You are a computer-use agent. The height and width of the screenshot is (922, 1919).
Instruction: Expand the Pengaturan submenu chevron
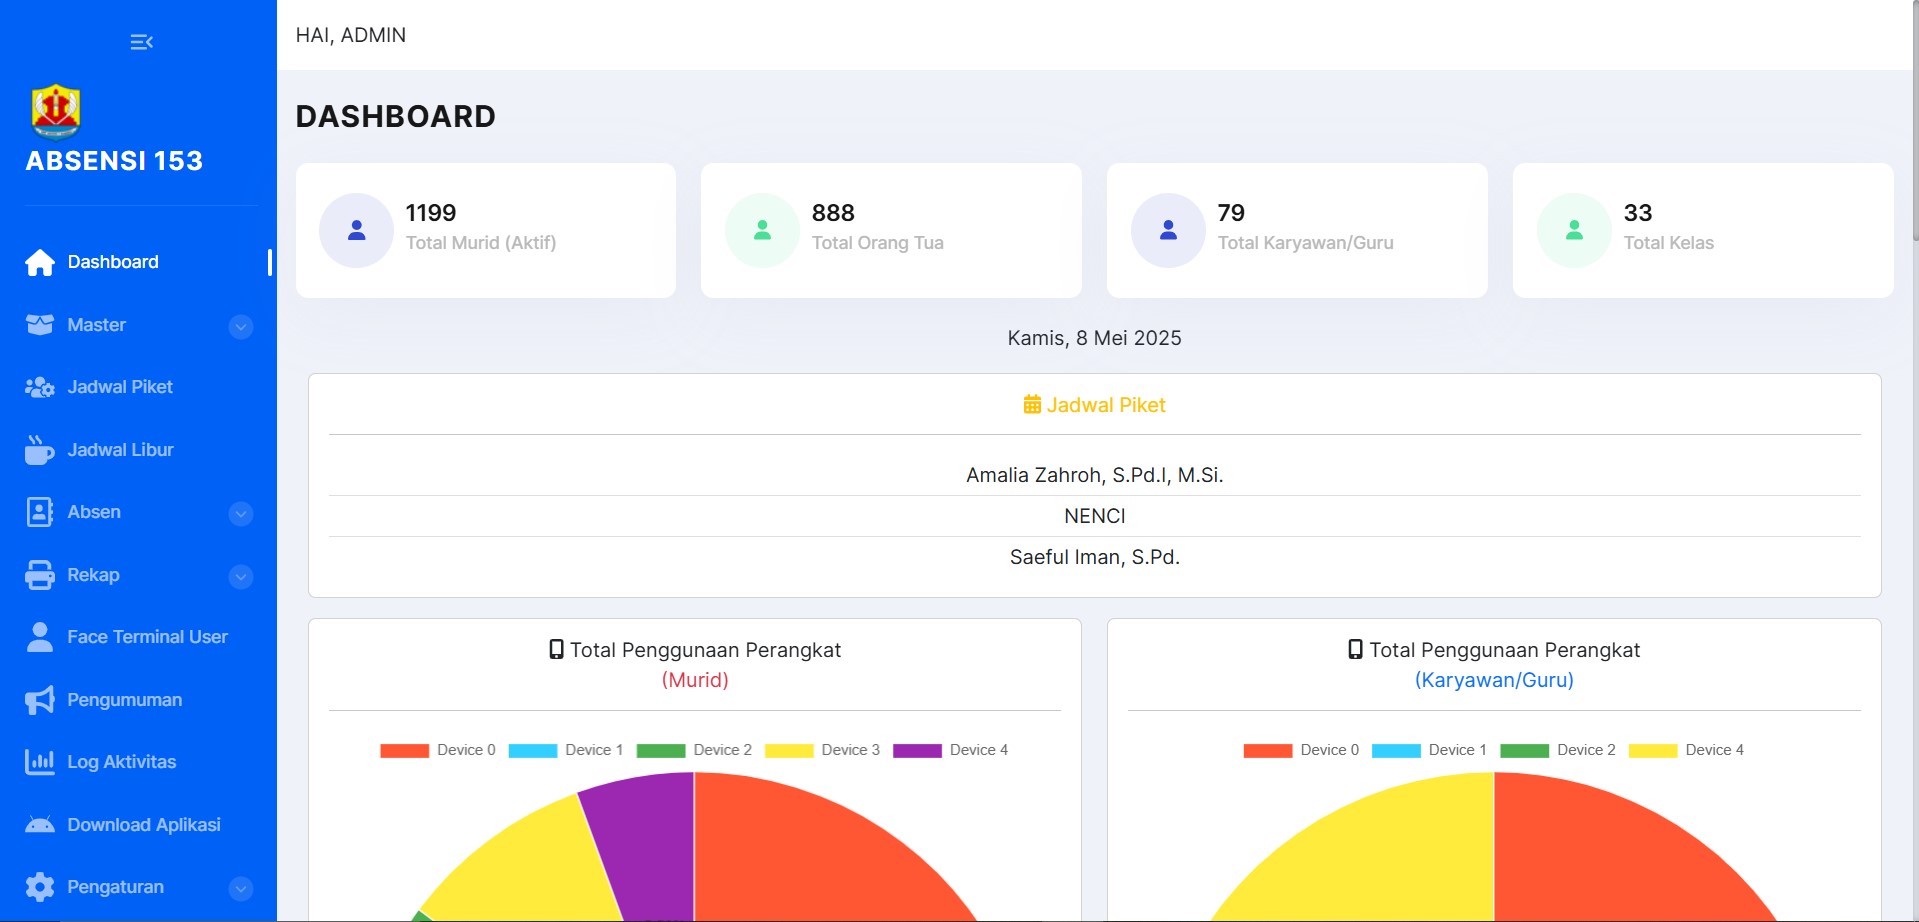pos(241,888)
